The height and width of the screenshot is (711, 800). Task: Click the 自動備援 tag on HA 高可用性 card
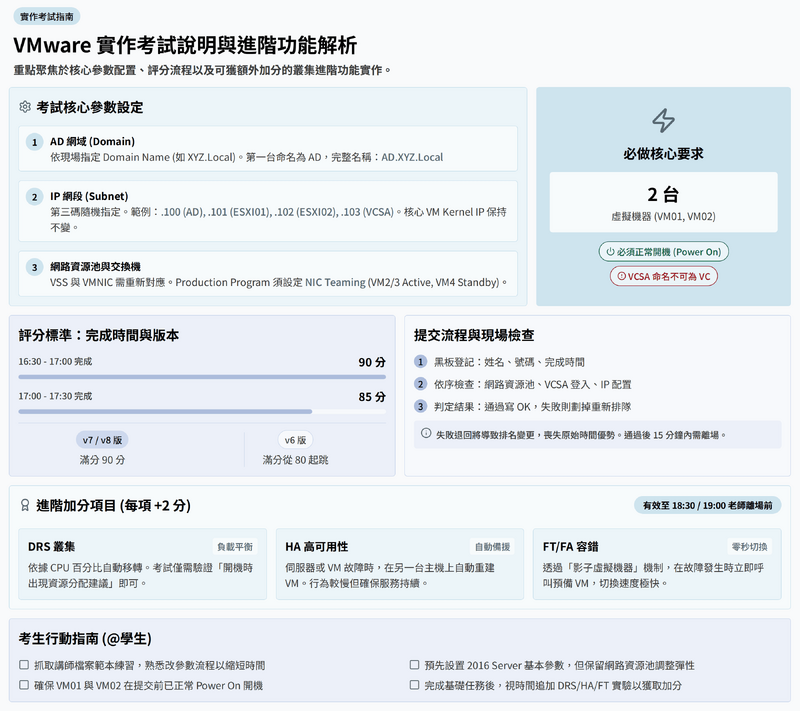coord(493,547)
